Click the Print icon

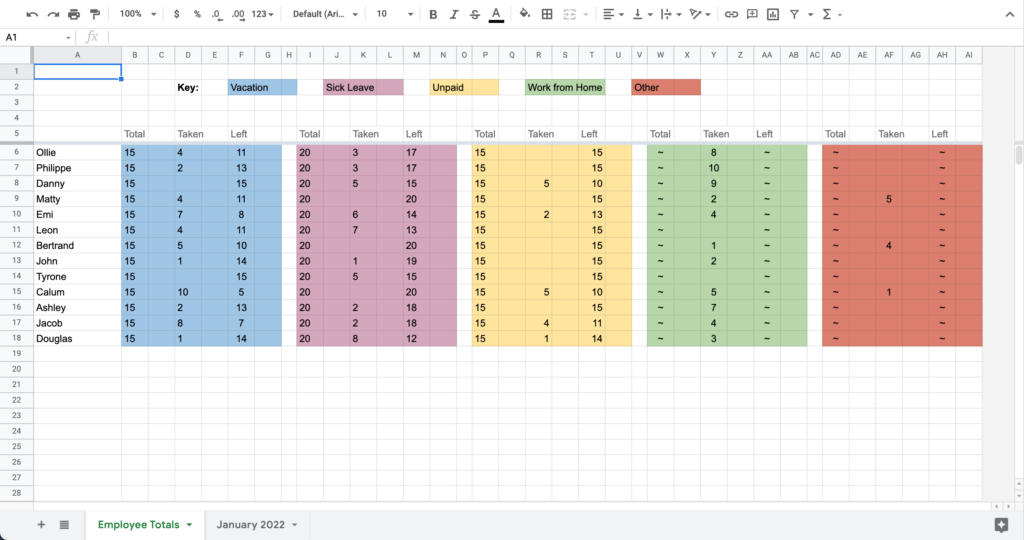point(74,15)
